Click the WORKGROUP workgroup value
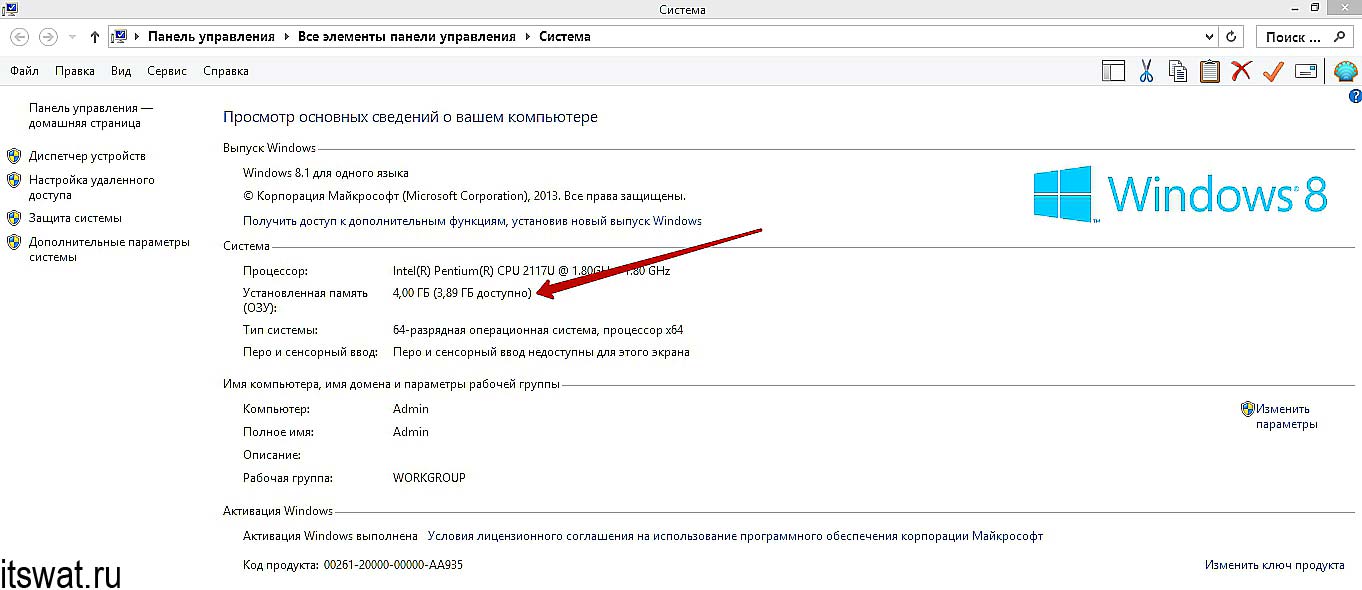Screen dimensions: 1362x590 click(x=429, y=478)
